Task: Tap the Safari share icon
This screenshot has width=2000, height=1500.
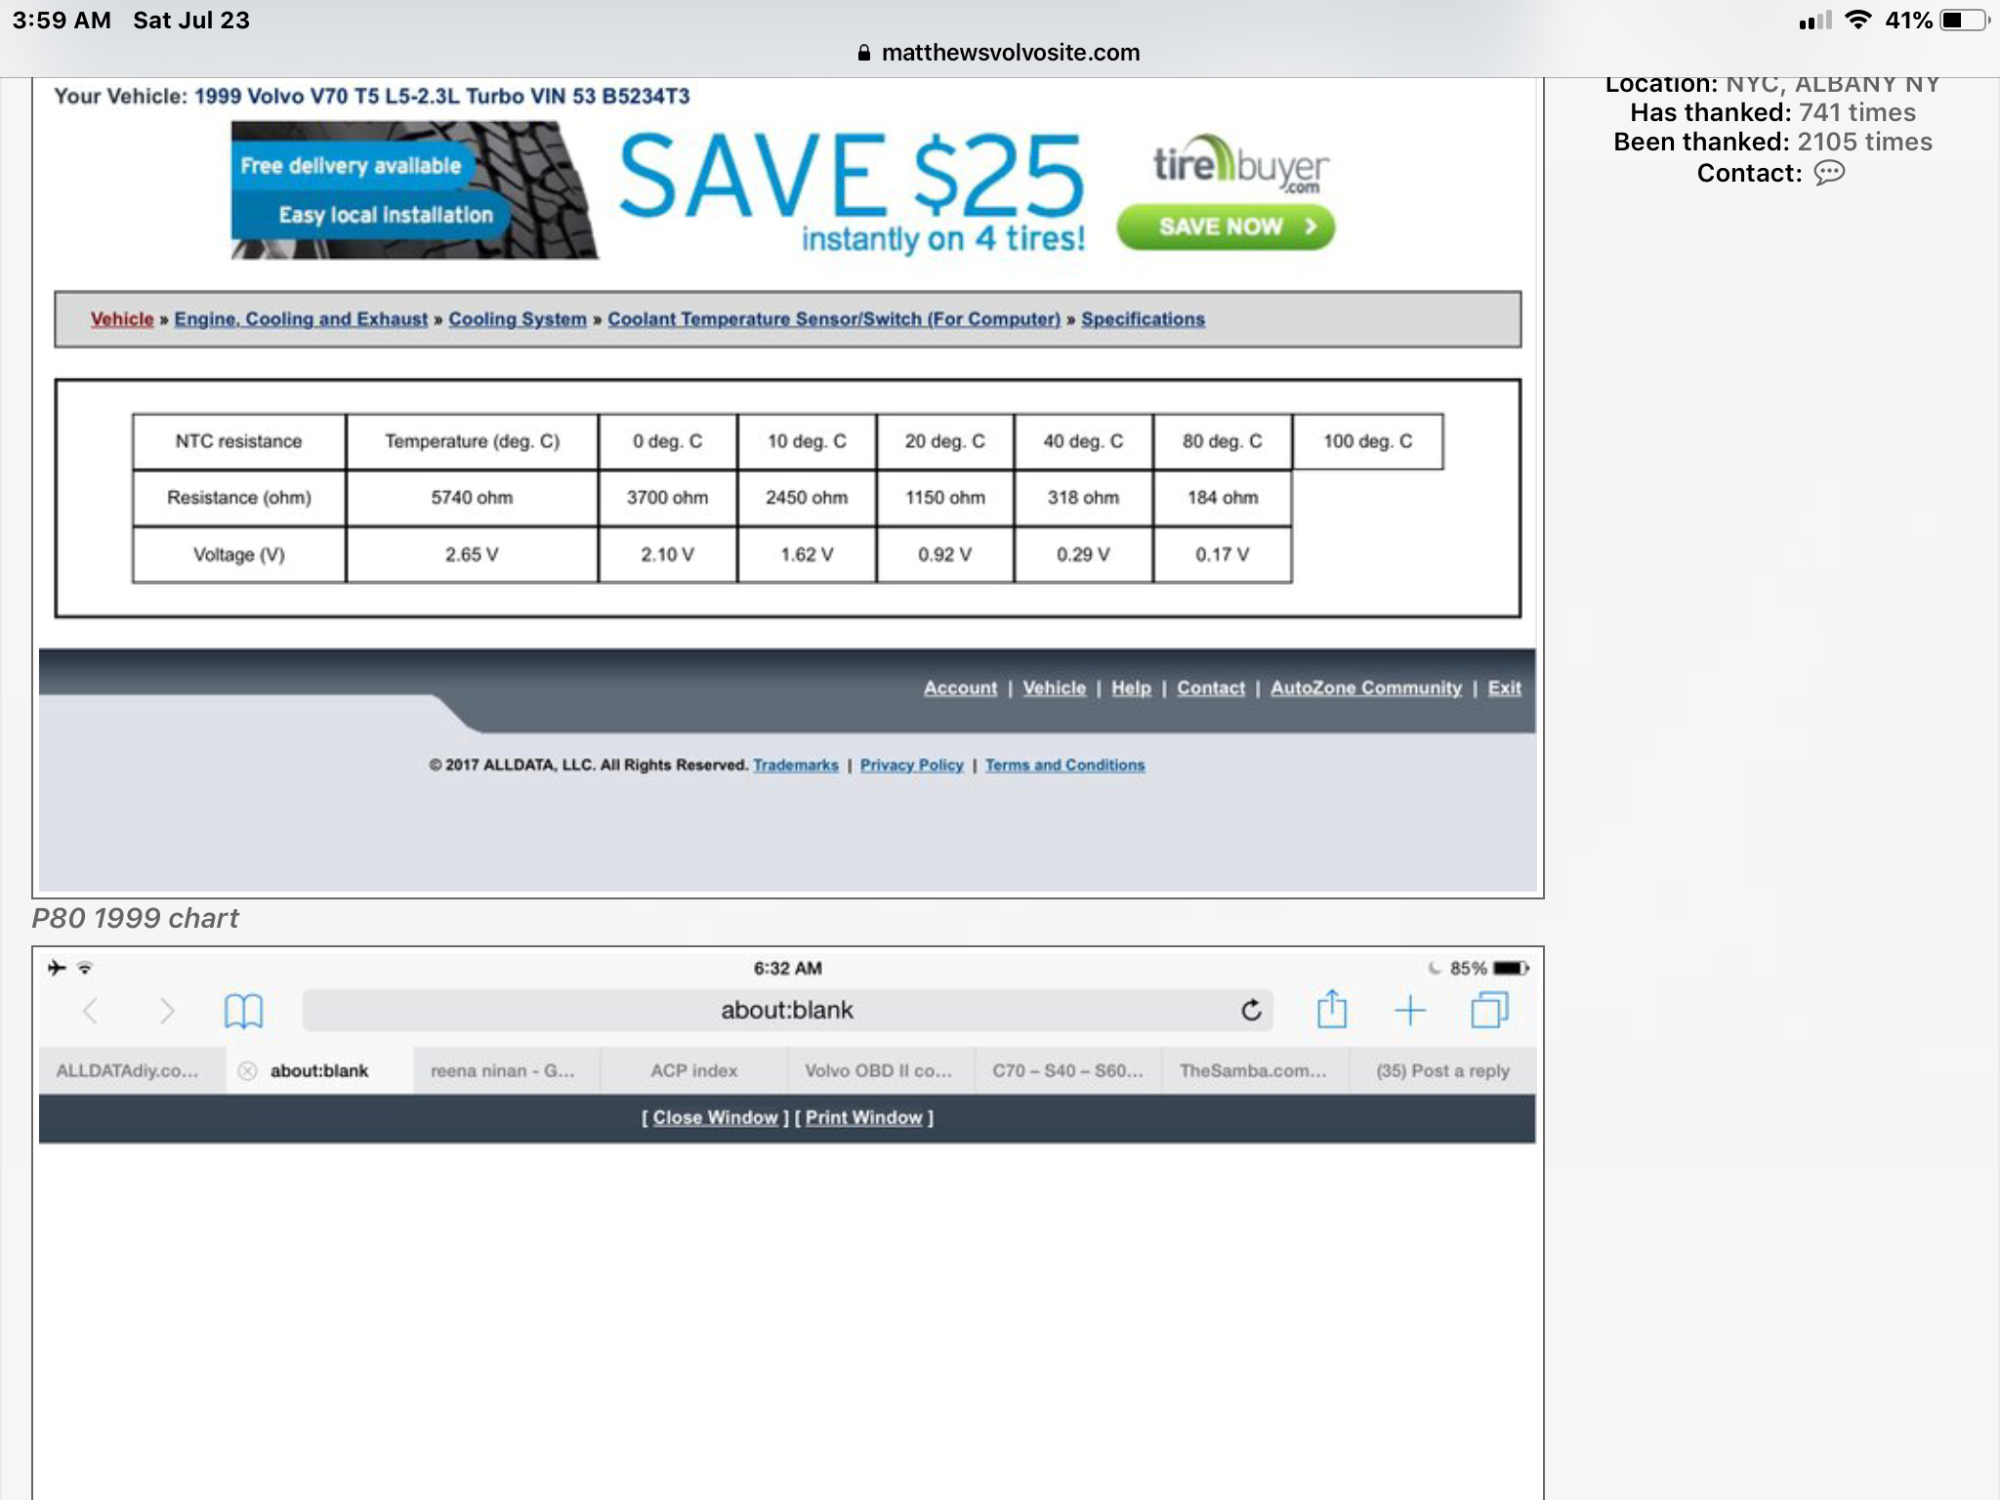Action: pyautogui.click(x=1330, y=1010)
